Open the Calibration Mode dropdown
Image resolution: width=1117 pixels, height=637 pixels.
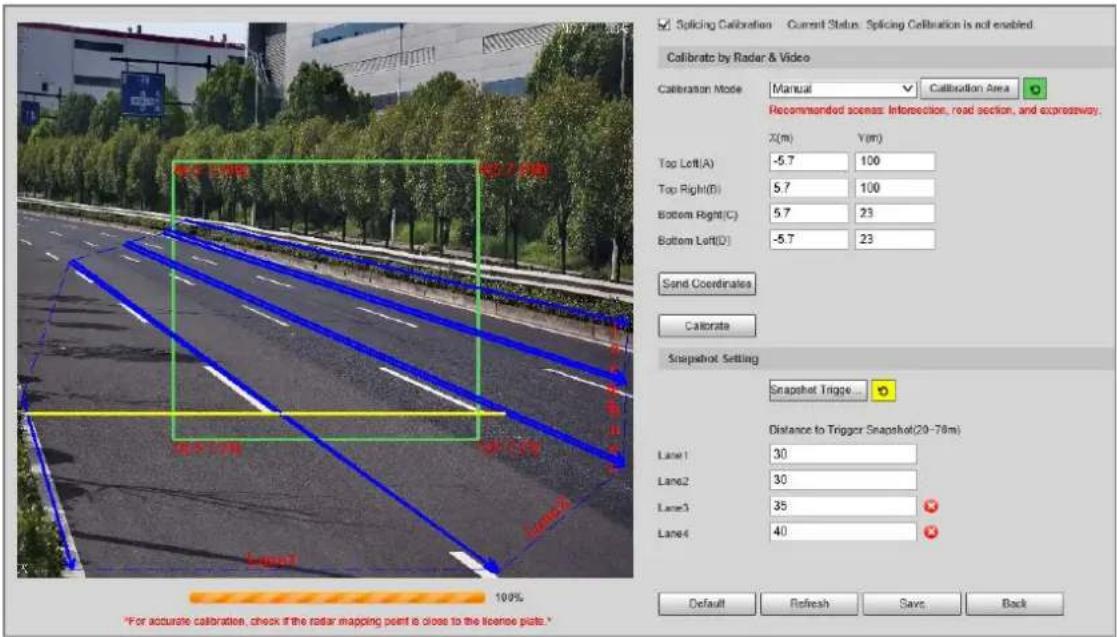843,89
